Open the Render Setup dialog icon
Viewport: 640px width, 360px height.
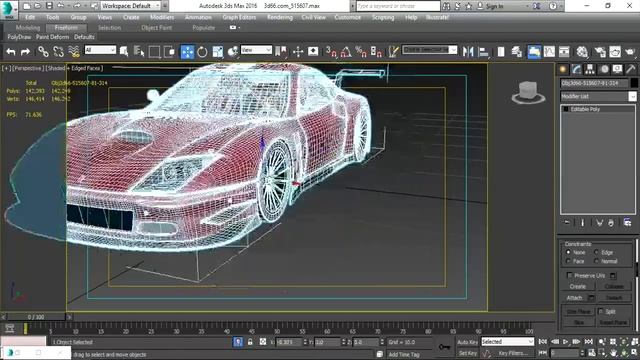tap(600, 51)
